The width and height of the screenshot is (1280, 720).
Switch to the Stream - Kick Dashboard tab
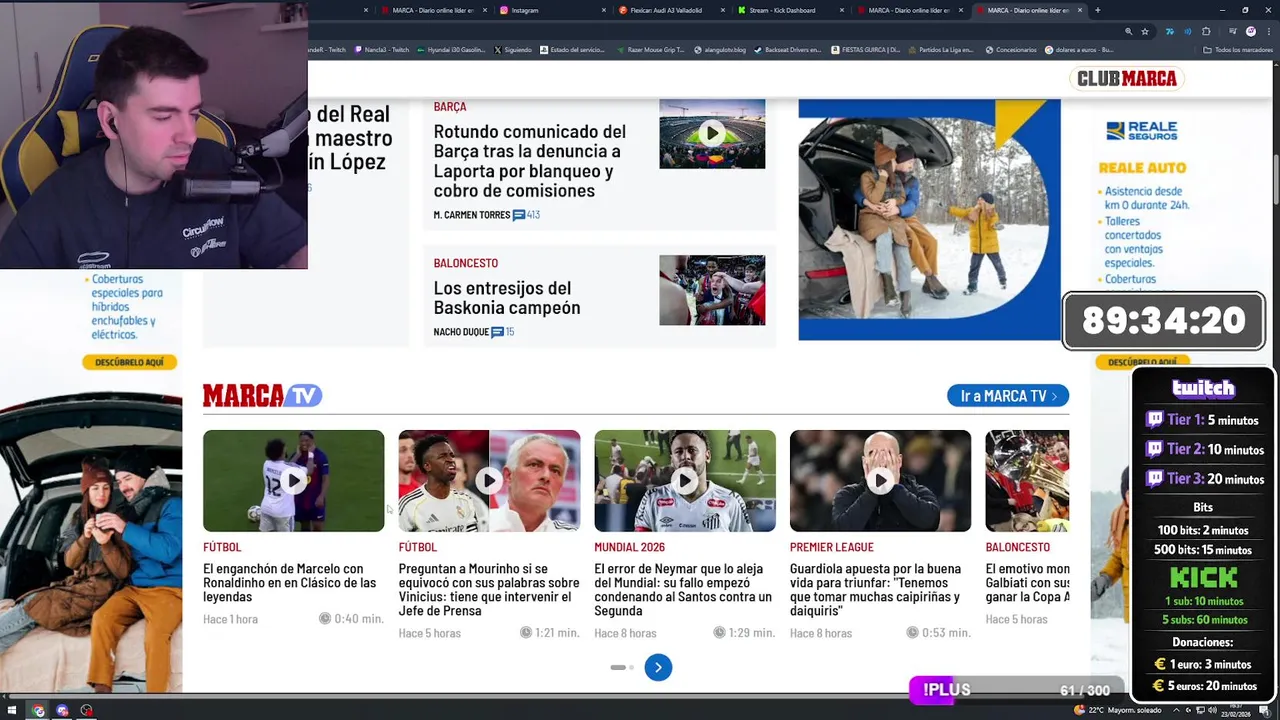pos(791,10)
